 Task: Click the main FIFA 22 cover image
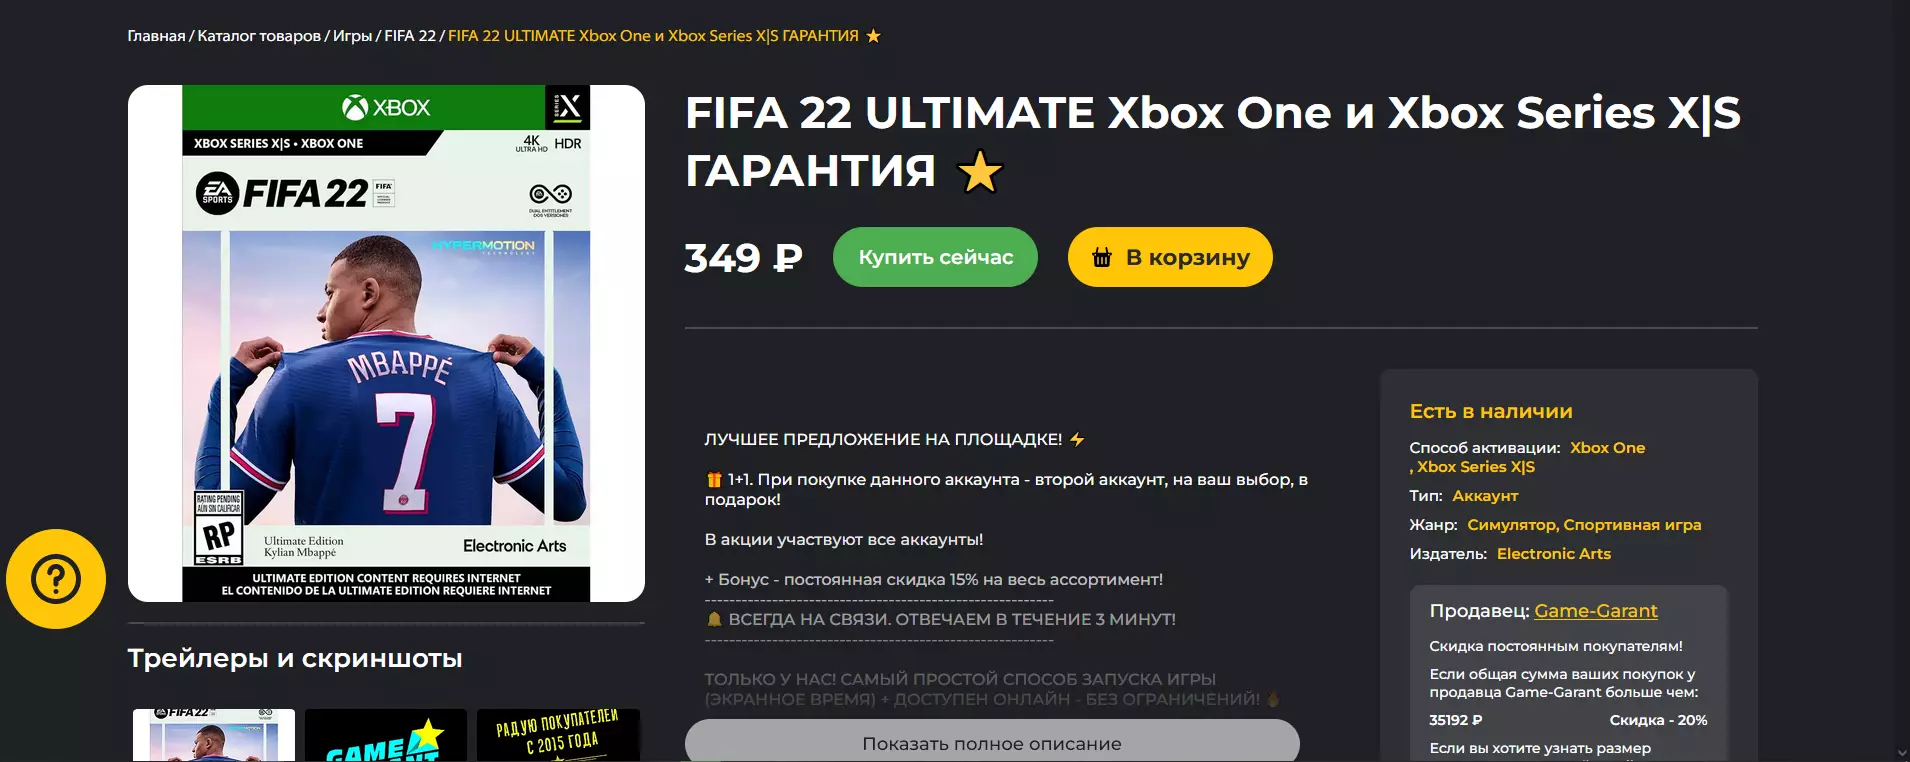[x=386, y=343]
